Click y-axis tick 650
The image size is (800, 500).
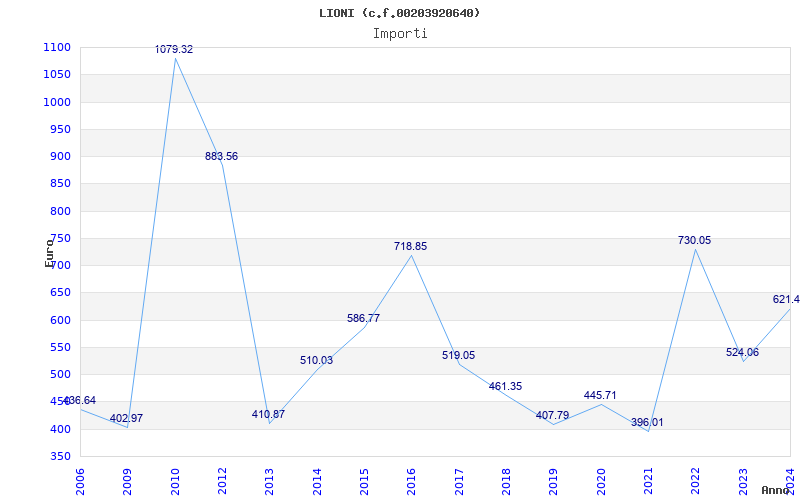63,293
